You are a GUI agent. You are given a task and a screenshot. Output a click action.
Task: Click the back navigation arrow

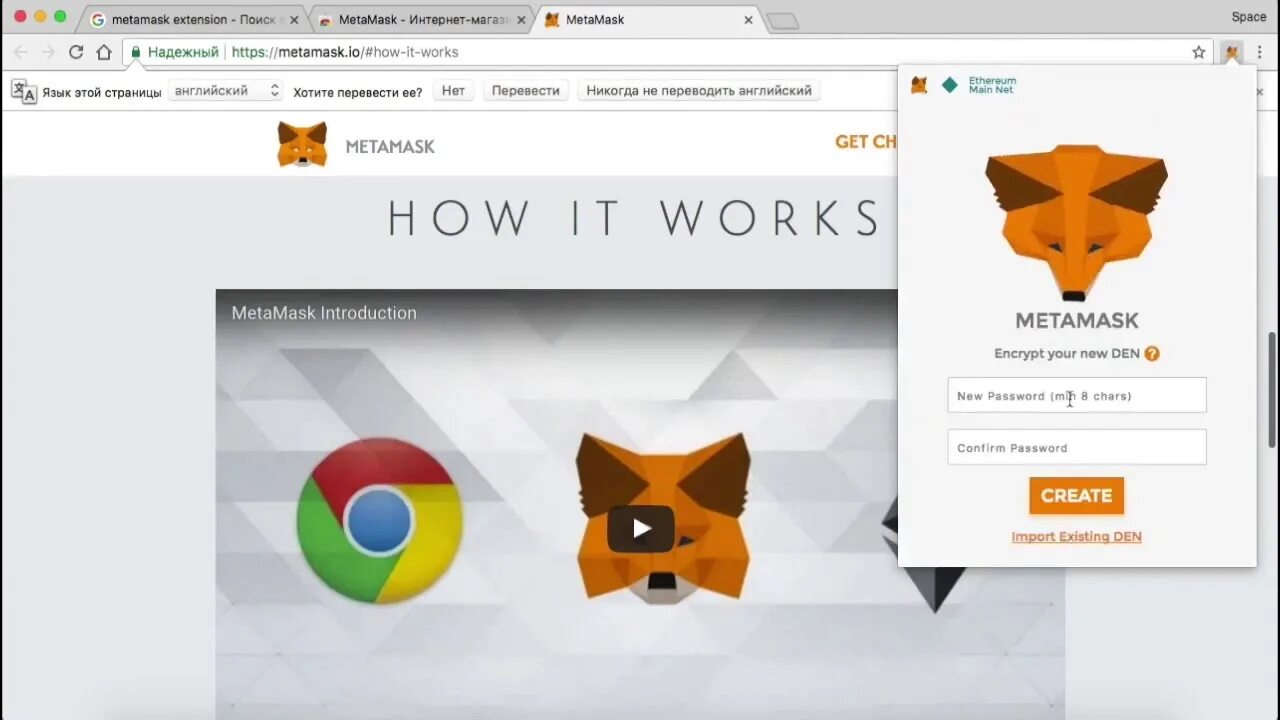coord(21,52)
